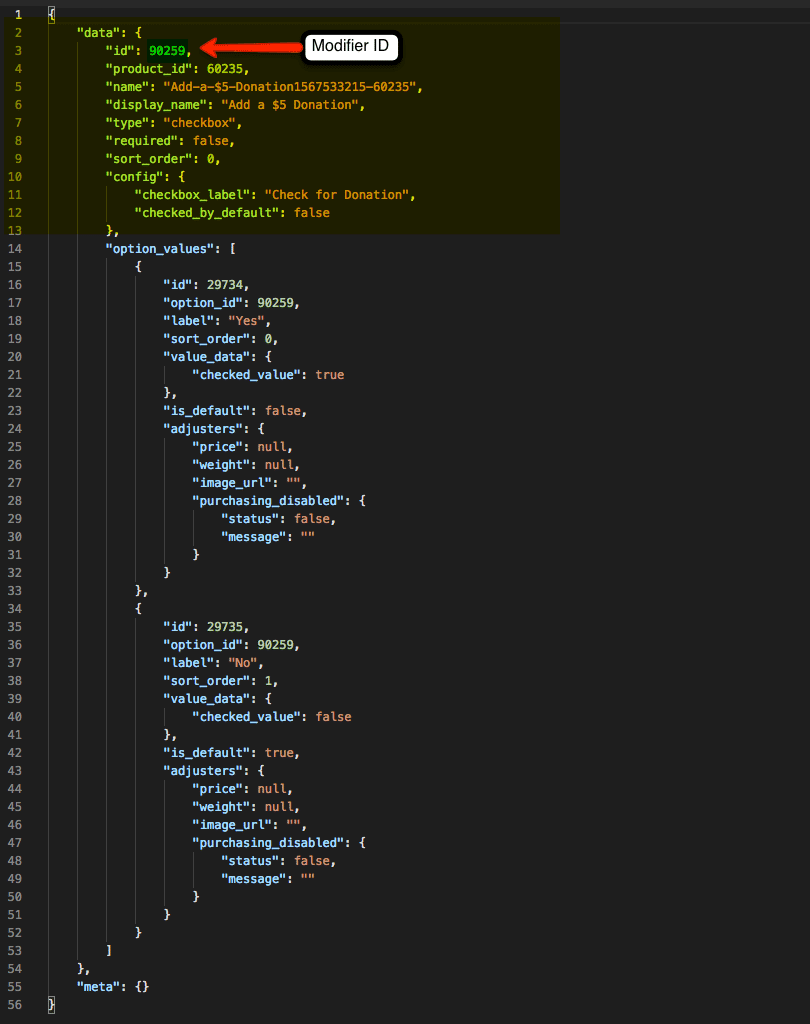Select the option value id 29735
Image resolution: width=810 pixels, height=1024 pixels.
tap(225, 627)
